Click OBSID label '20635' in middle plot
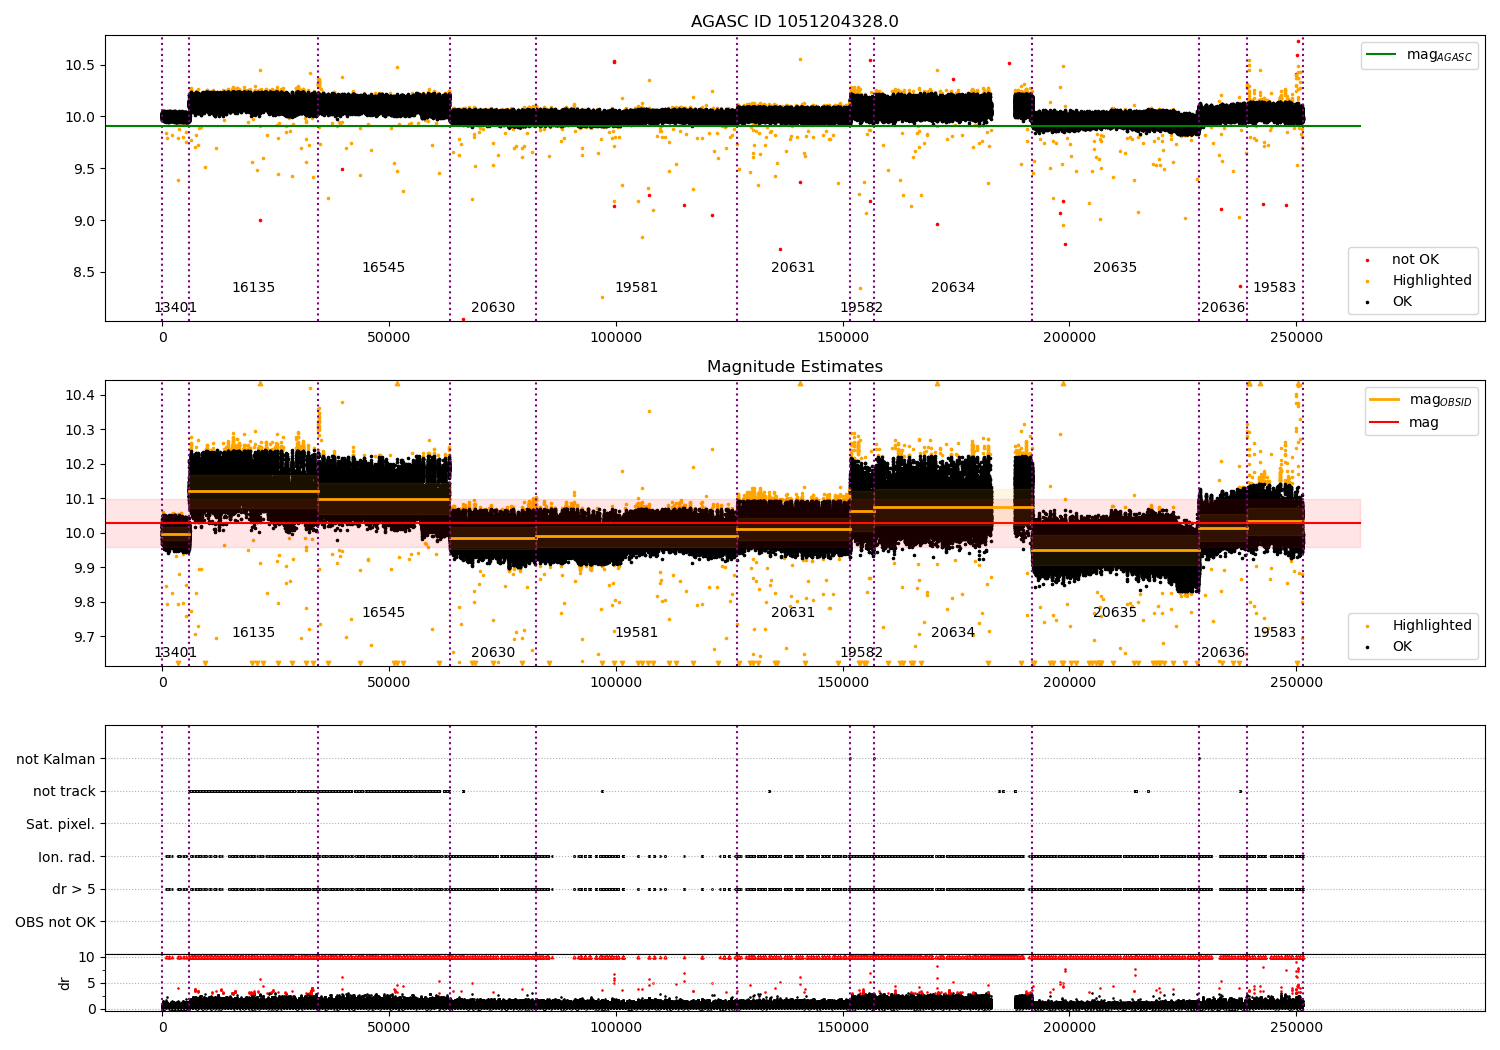The image size is (1500, 1050). point(1115,613)
